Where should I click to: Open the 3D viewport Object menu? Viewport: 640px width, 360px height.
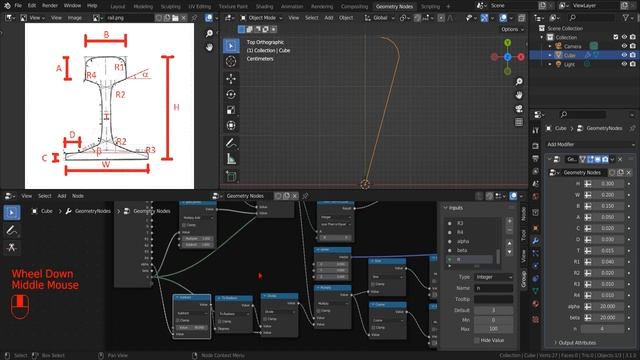(x=346, y=18)
